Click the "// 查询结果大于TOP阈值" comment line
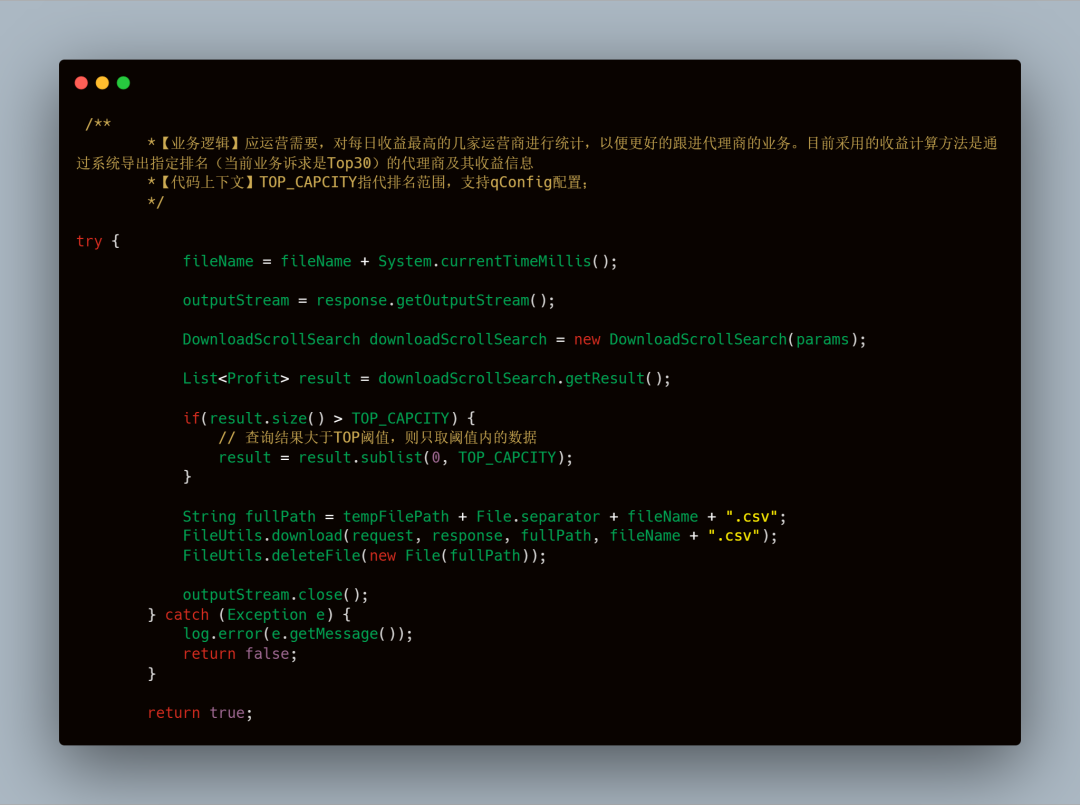 pos(377,438)
